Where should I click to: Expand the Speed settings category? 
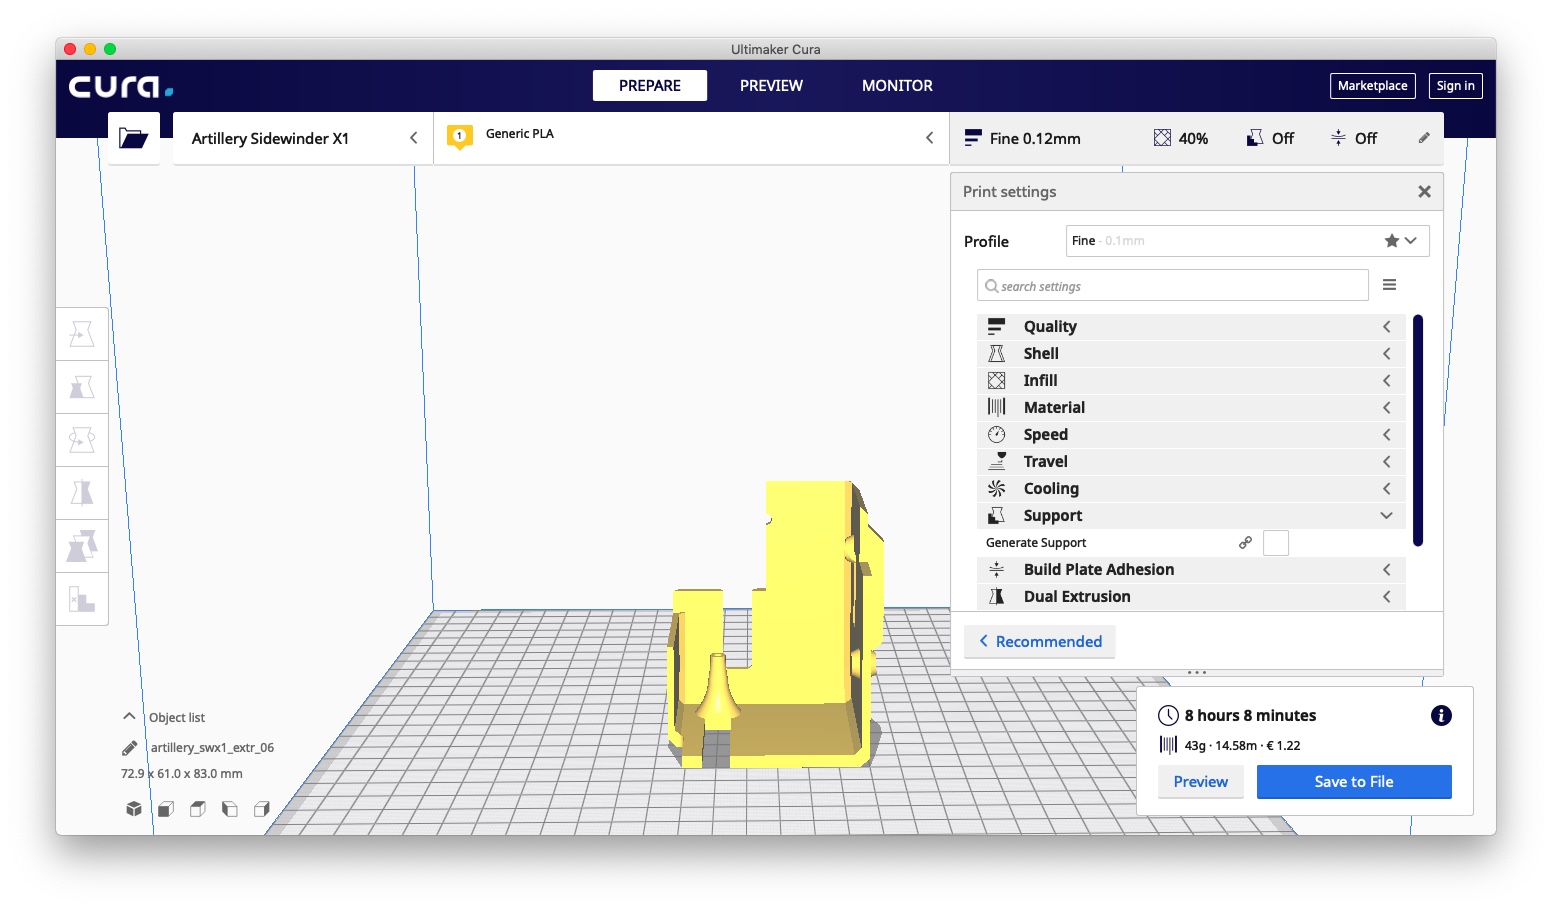point(1191,434)
